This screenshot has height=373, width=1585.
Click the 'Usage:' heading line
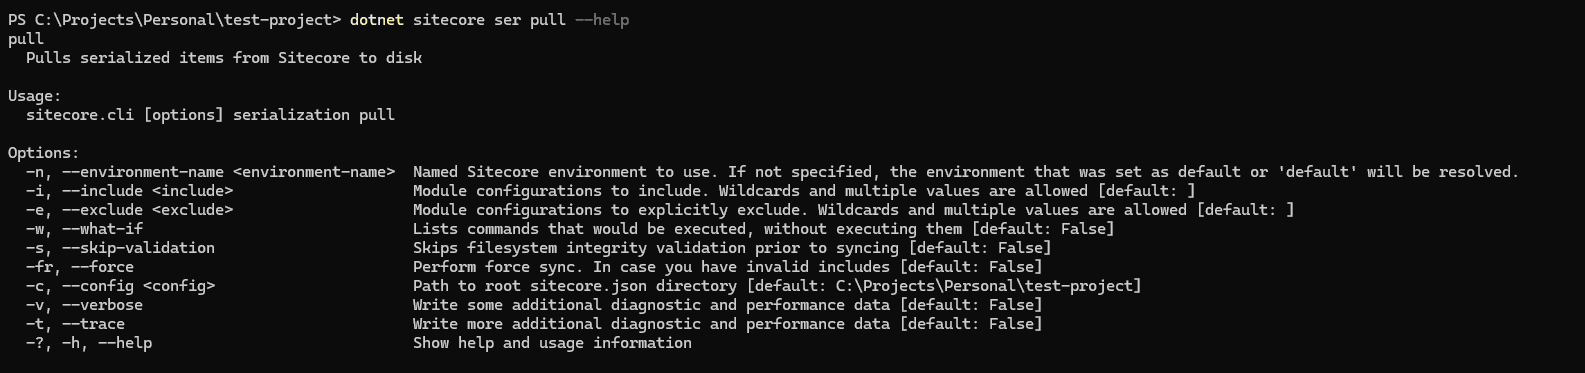click(35, 96)
